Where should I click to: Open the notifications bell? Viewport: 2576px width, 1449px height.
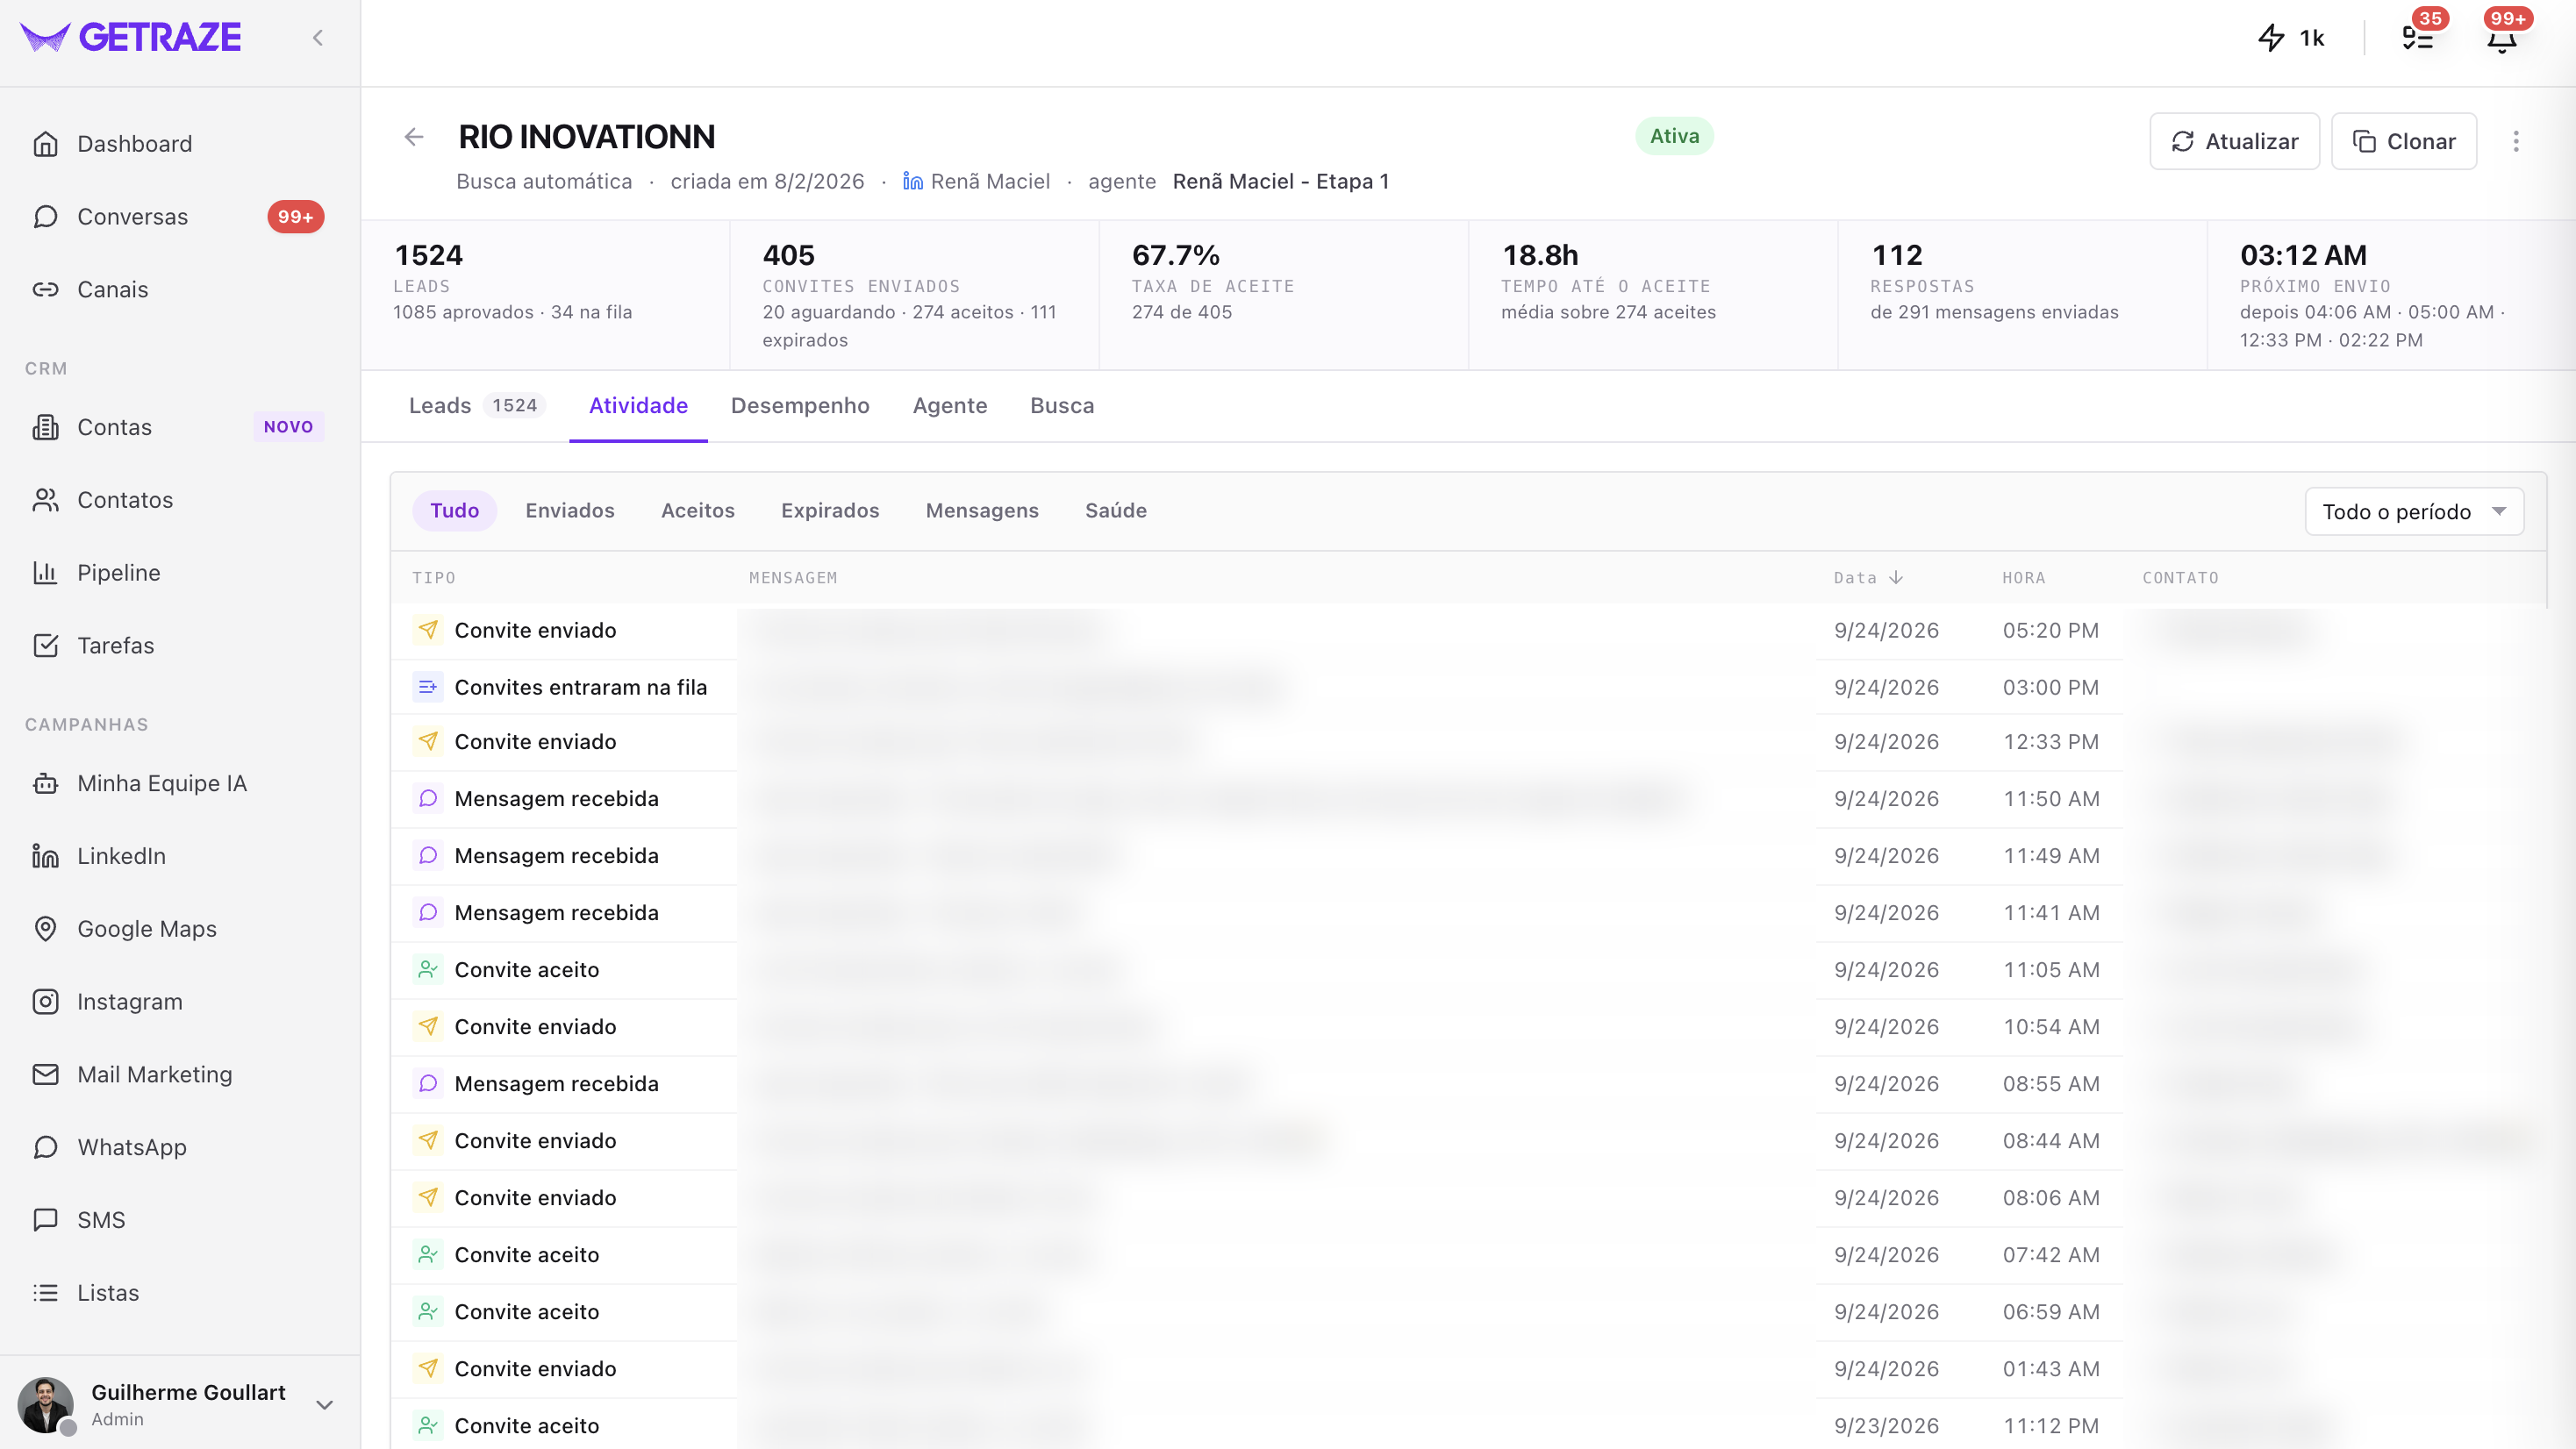[2502, 38]
